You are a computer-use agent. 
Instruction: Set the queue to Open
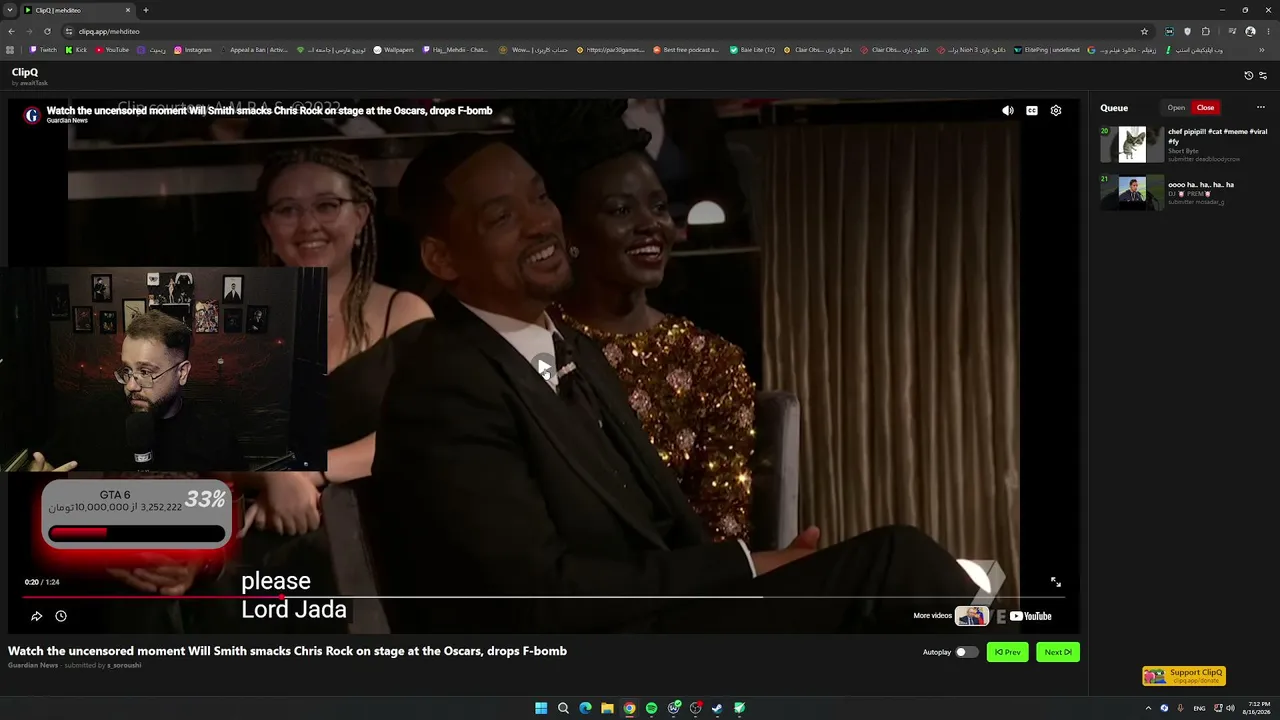(1176, 108)
